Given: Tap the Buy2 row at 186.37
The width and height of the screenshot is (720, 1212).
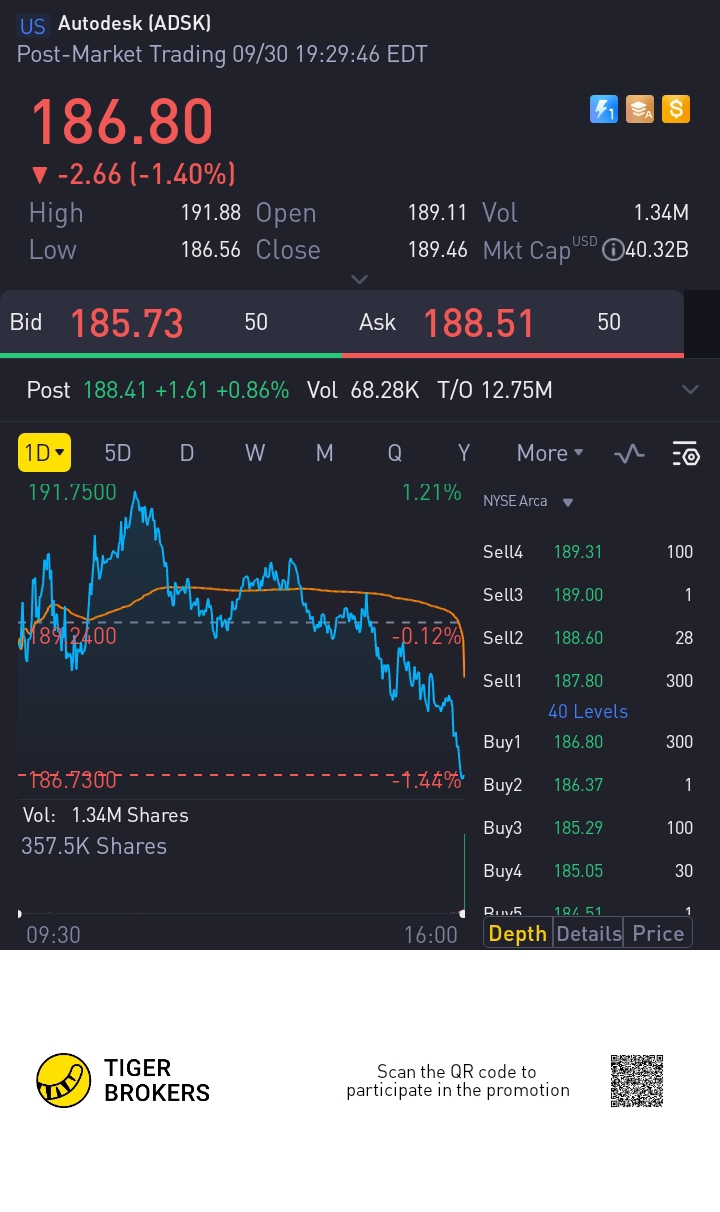Looking at the screenshot, I should coord(588,785).
